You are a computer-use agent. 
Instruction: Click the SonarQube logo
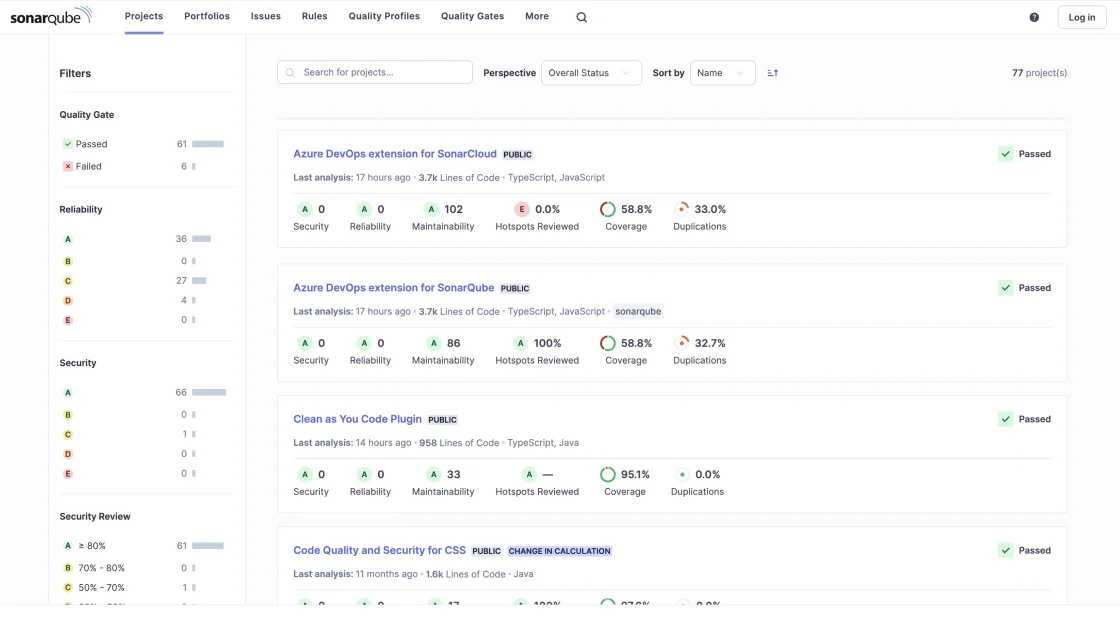(x=52, y=16)
